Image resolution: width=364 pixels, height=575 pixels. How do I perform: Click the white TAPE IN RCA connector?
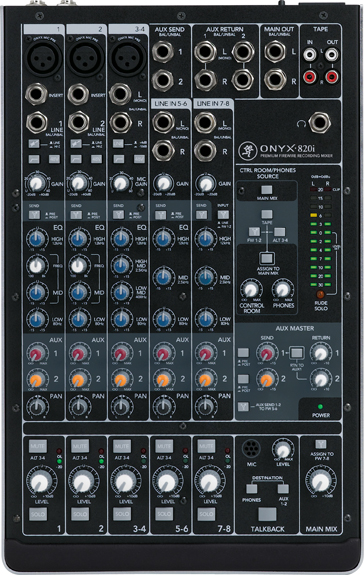pos(309,55)
